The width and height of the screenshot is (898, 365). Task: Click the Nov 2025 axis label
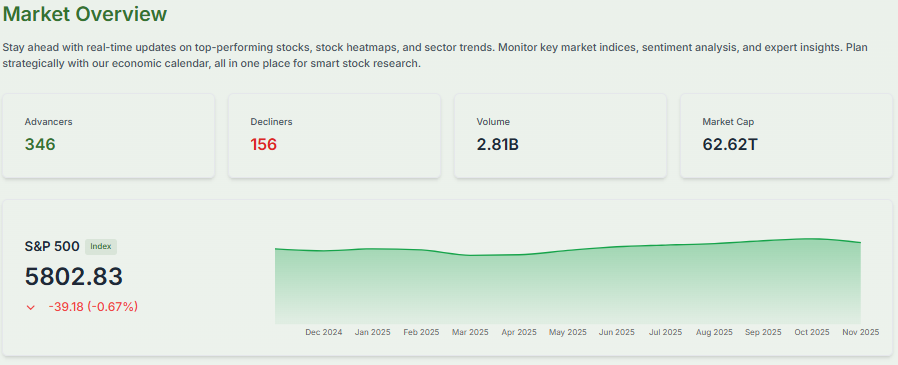click(860, 332)
